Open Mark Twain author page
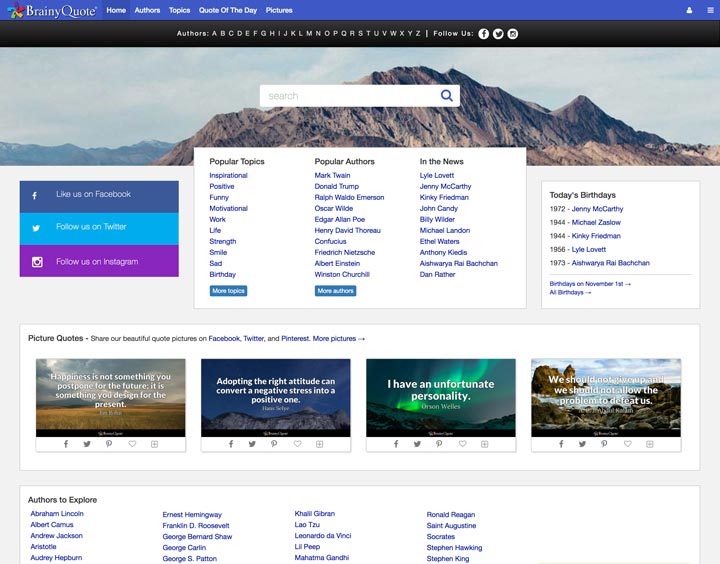The width and height of the screenshot is (720, 564). coord(332,175)
